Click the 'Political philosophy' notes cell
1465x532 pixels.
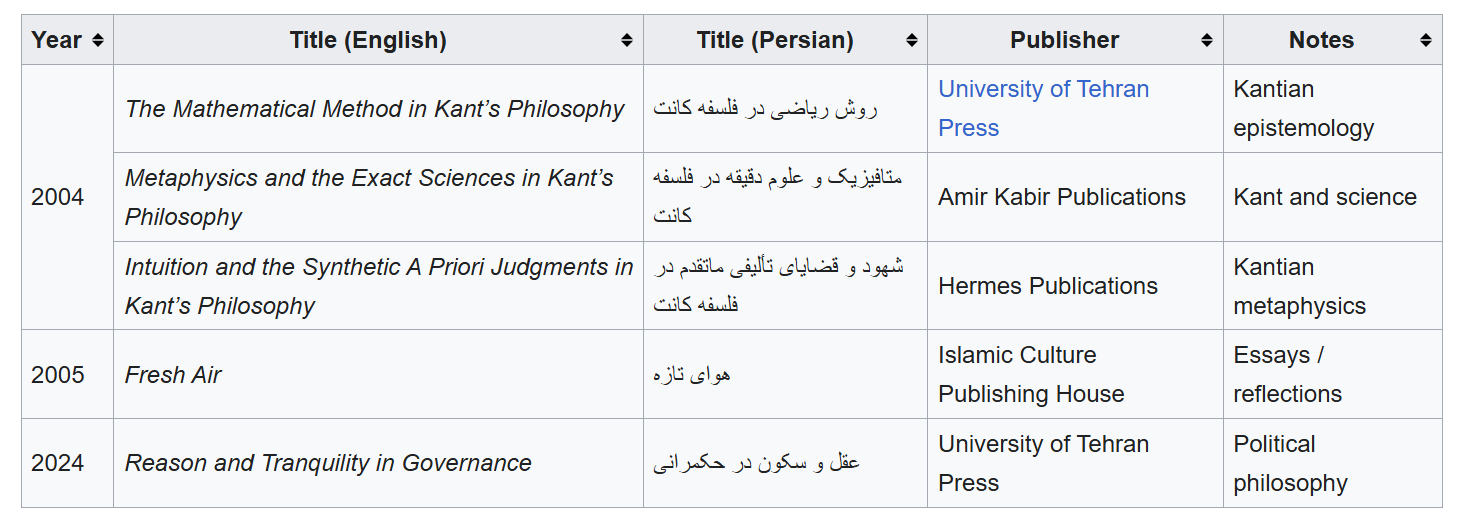(1290, 463)
